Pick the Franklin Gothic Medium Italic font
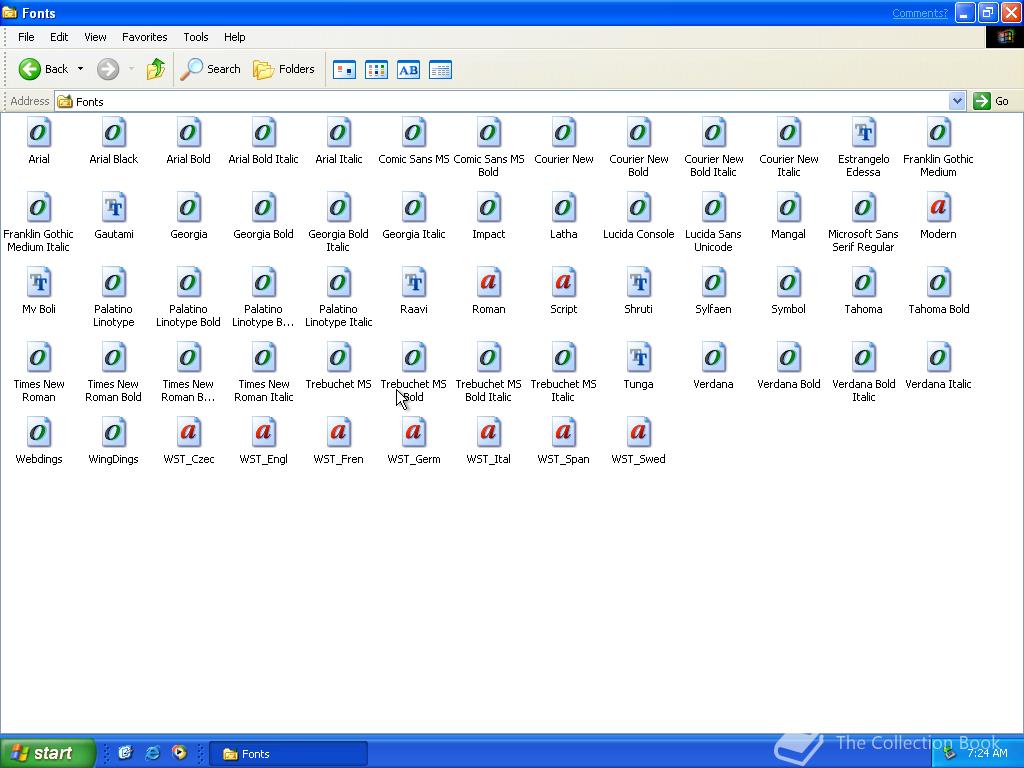Viewport: 1024px width, 768px height. [39, 208]
